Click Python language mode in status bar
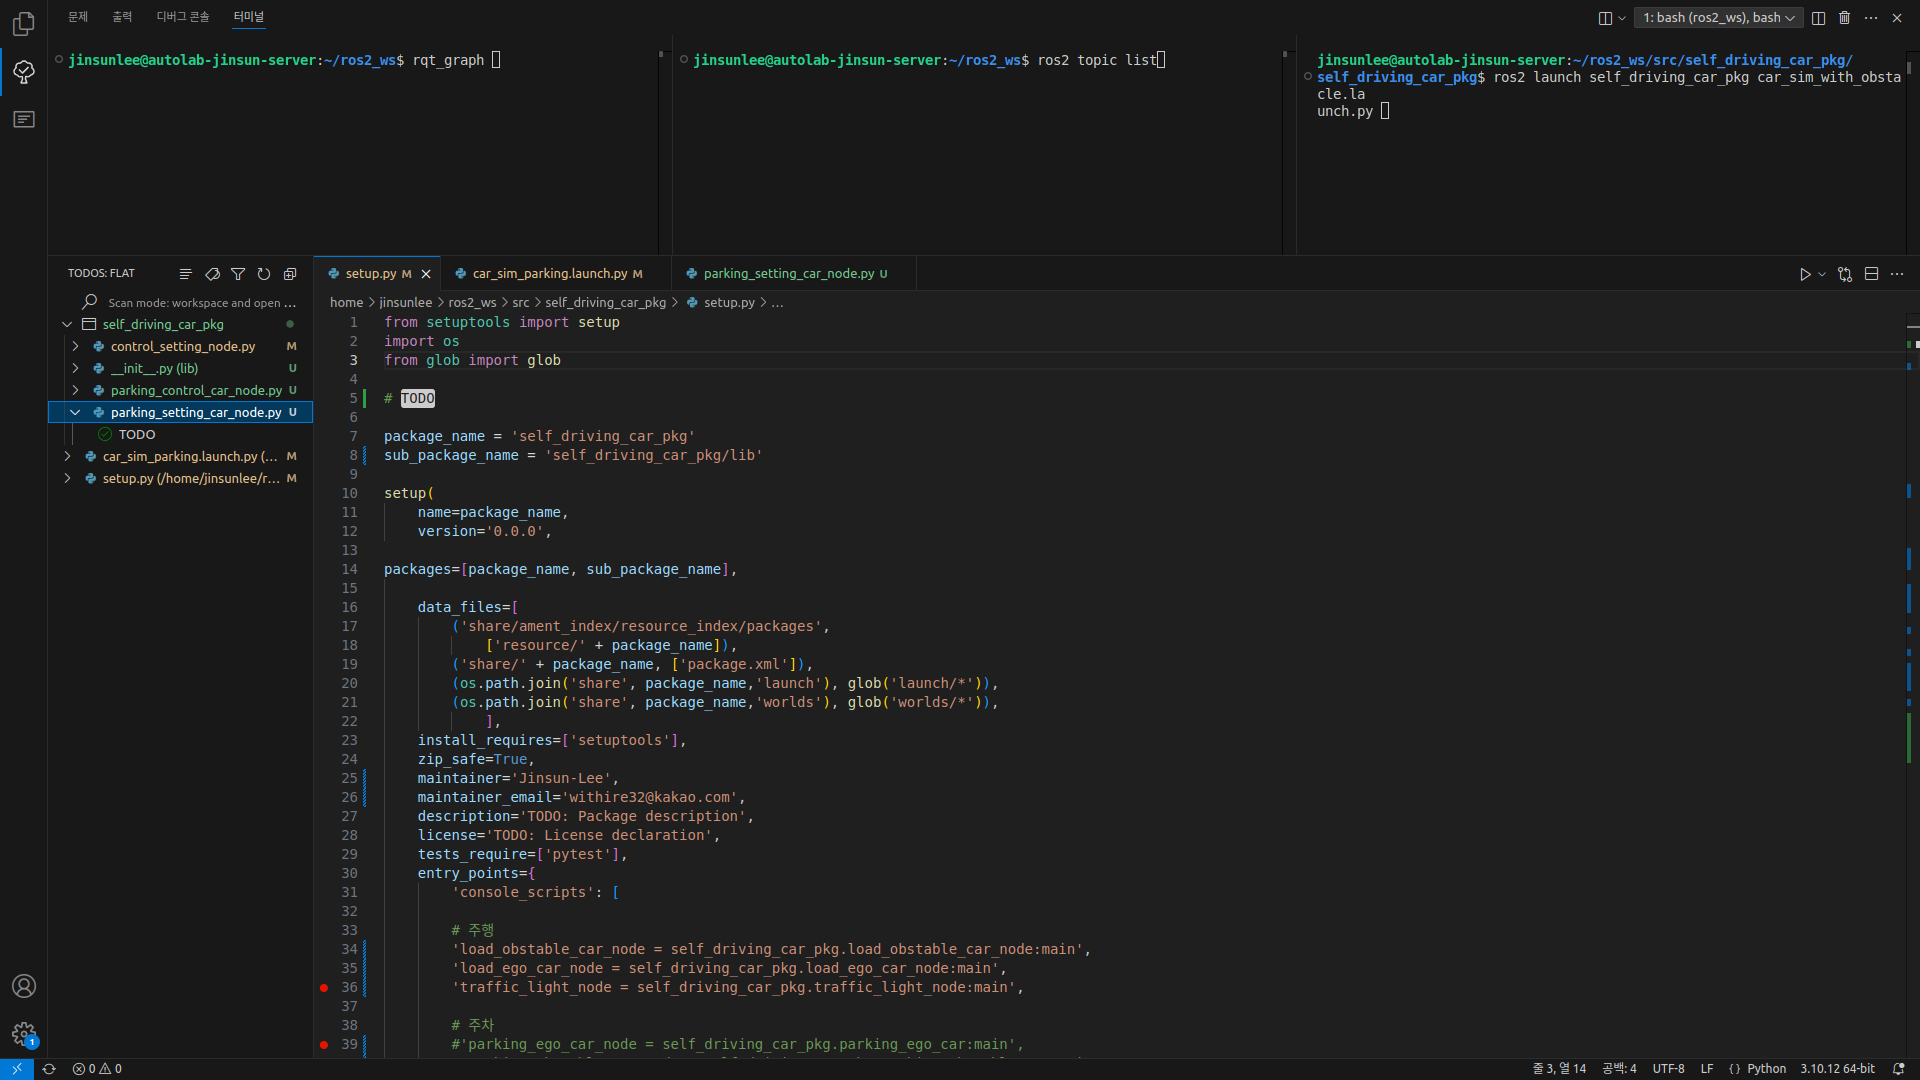The image size is (1920, 1080). (x=1766, y=1069)
